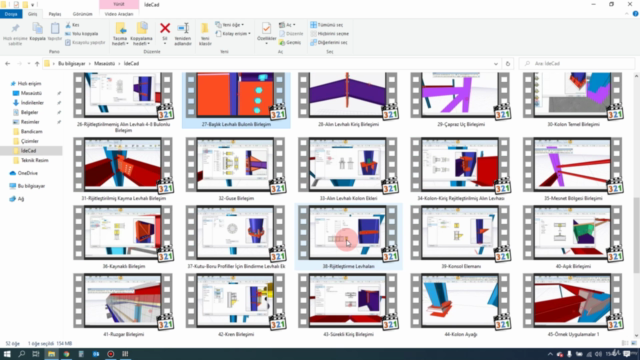
Task: Switch to large icons view button
Action: 633,344
